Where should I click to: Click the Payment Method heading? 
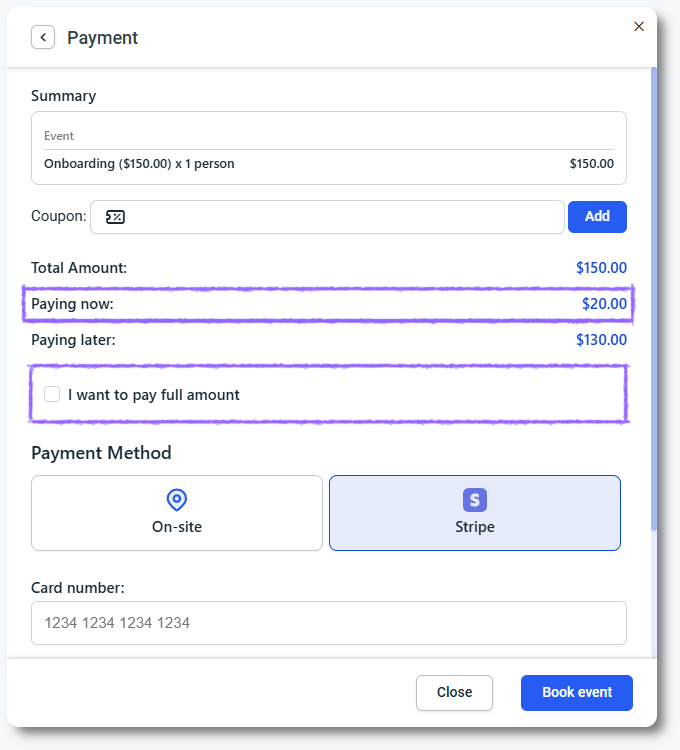[x=101, y=453]
